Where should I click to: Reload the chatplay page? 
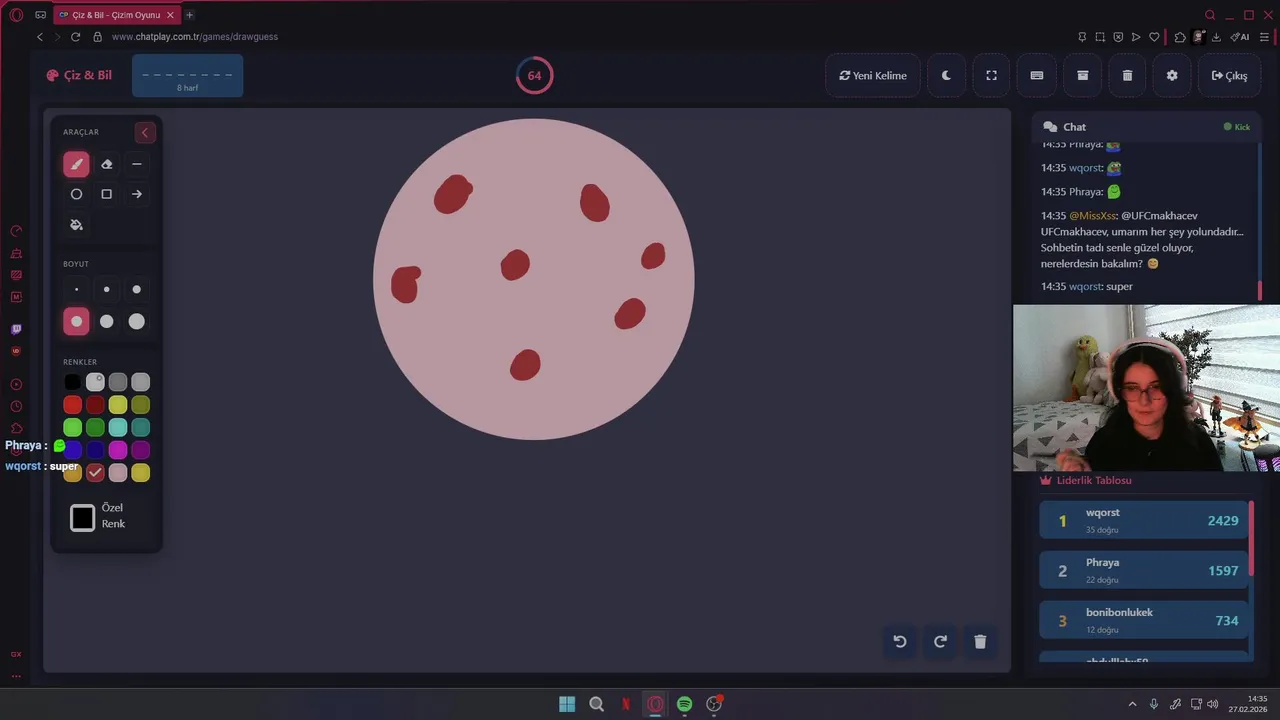(75, 37)
